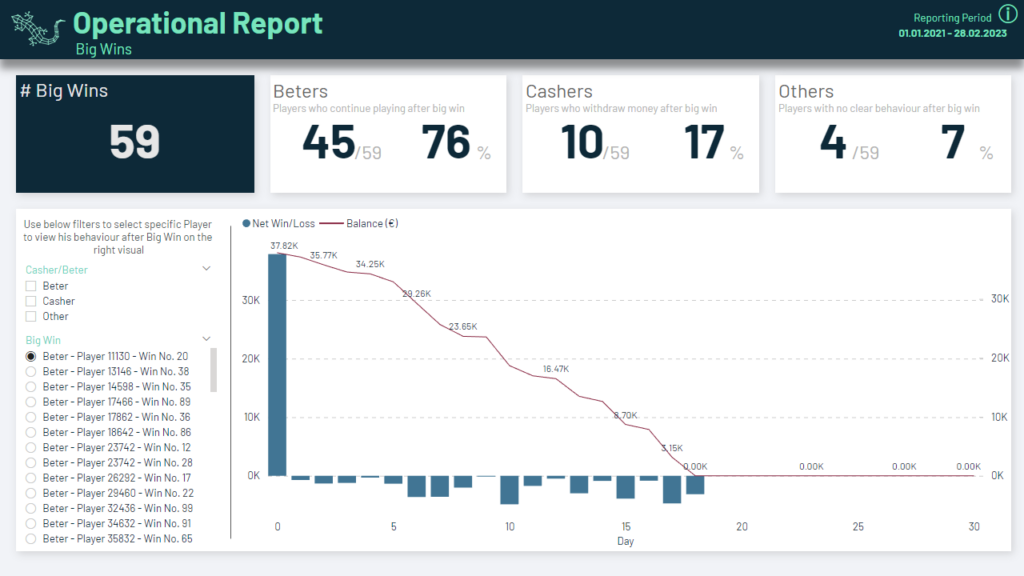Click the Cashers 10/59 card
The image size is (1024, 576).
(x=641, y=134)
